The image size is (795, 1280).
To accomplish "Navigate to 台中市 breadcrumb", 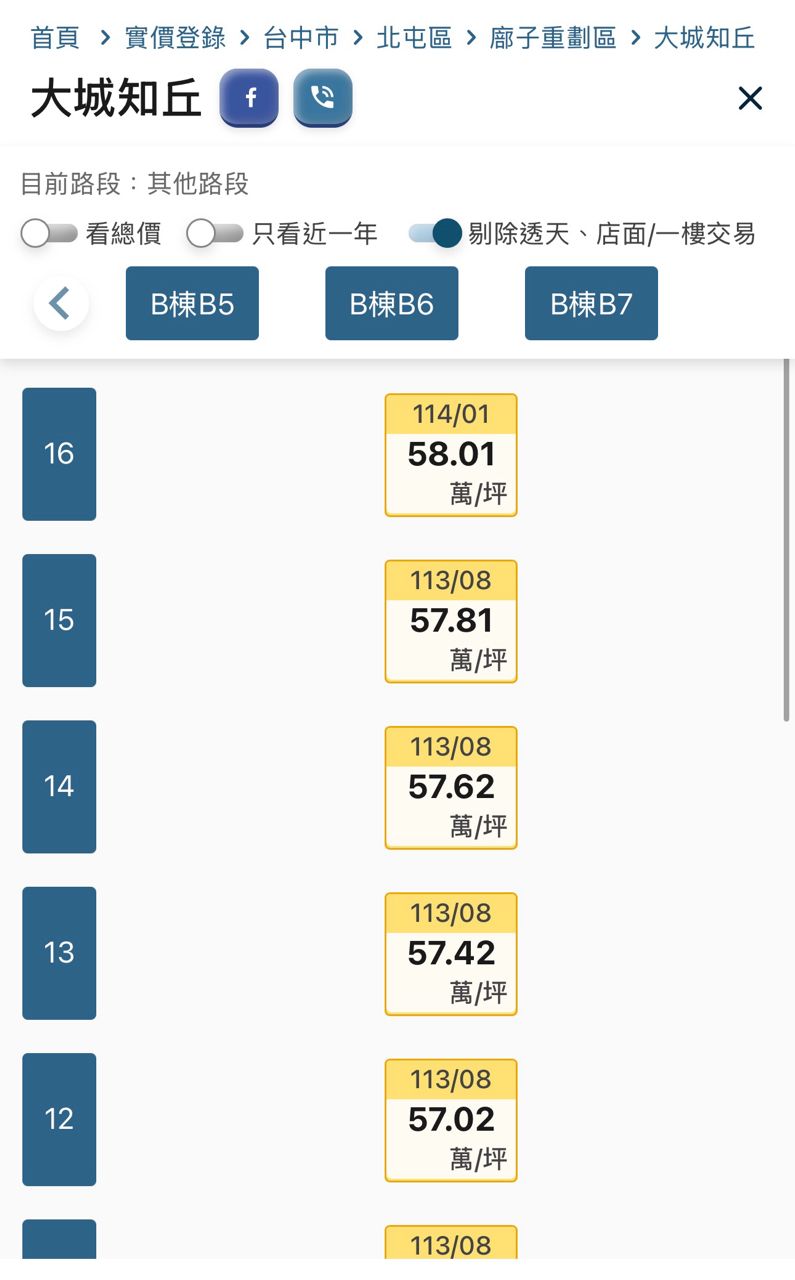I will pos(301,39).
